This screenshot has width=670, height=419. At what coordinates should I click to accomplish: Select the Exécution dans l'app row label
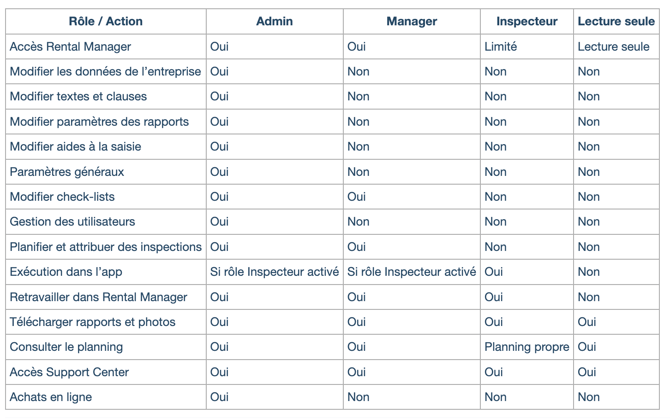tap(66, 272)
